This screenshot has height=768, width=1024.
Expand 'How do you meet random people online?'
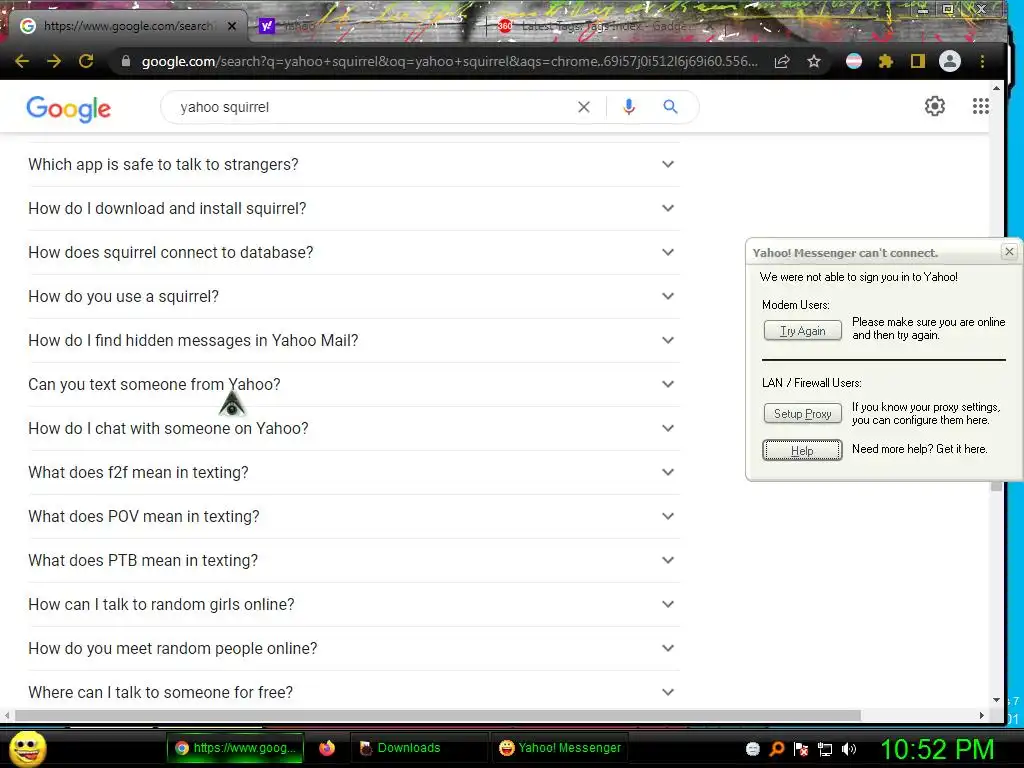[x=353, y=648]
